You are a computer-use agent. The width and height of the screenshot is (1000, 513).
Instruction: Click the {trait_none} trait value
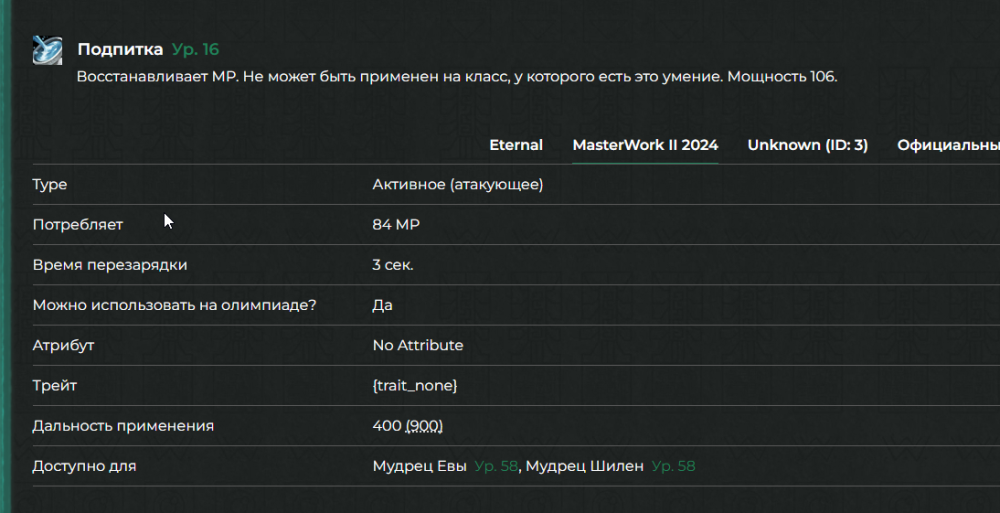tap(415, 385)
